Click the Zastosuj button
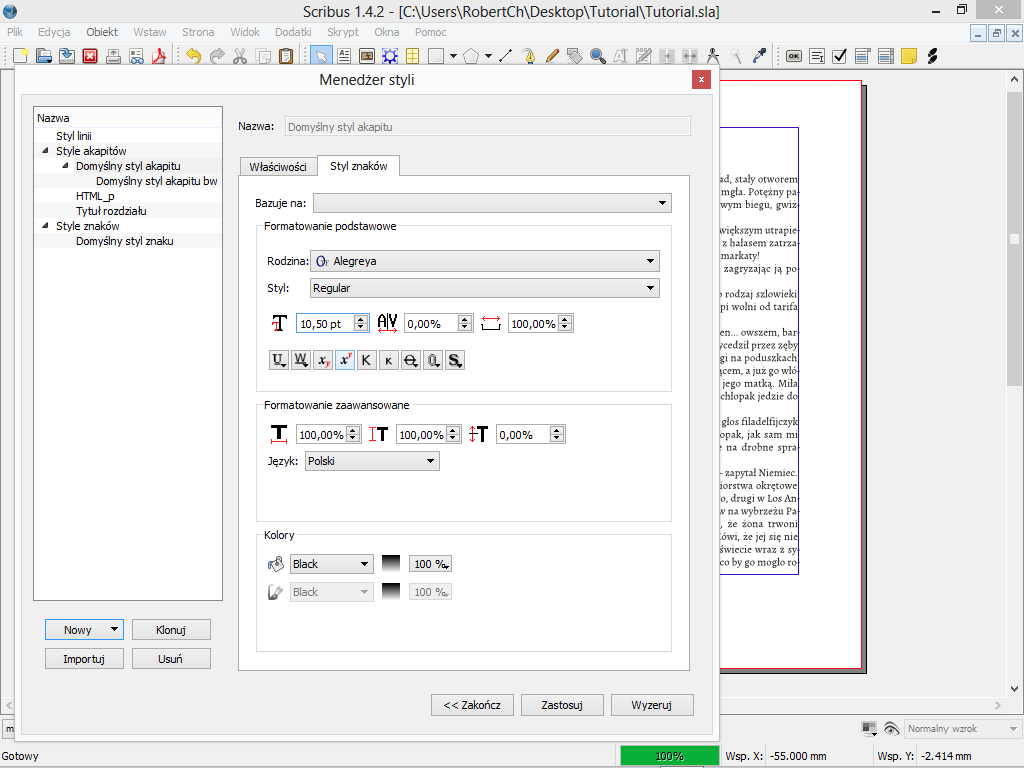Viewport: 1024px width, 768px height. click(562, 705)
